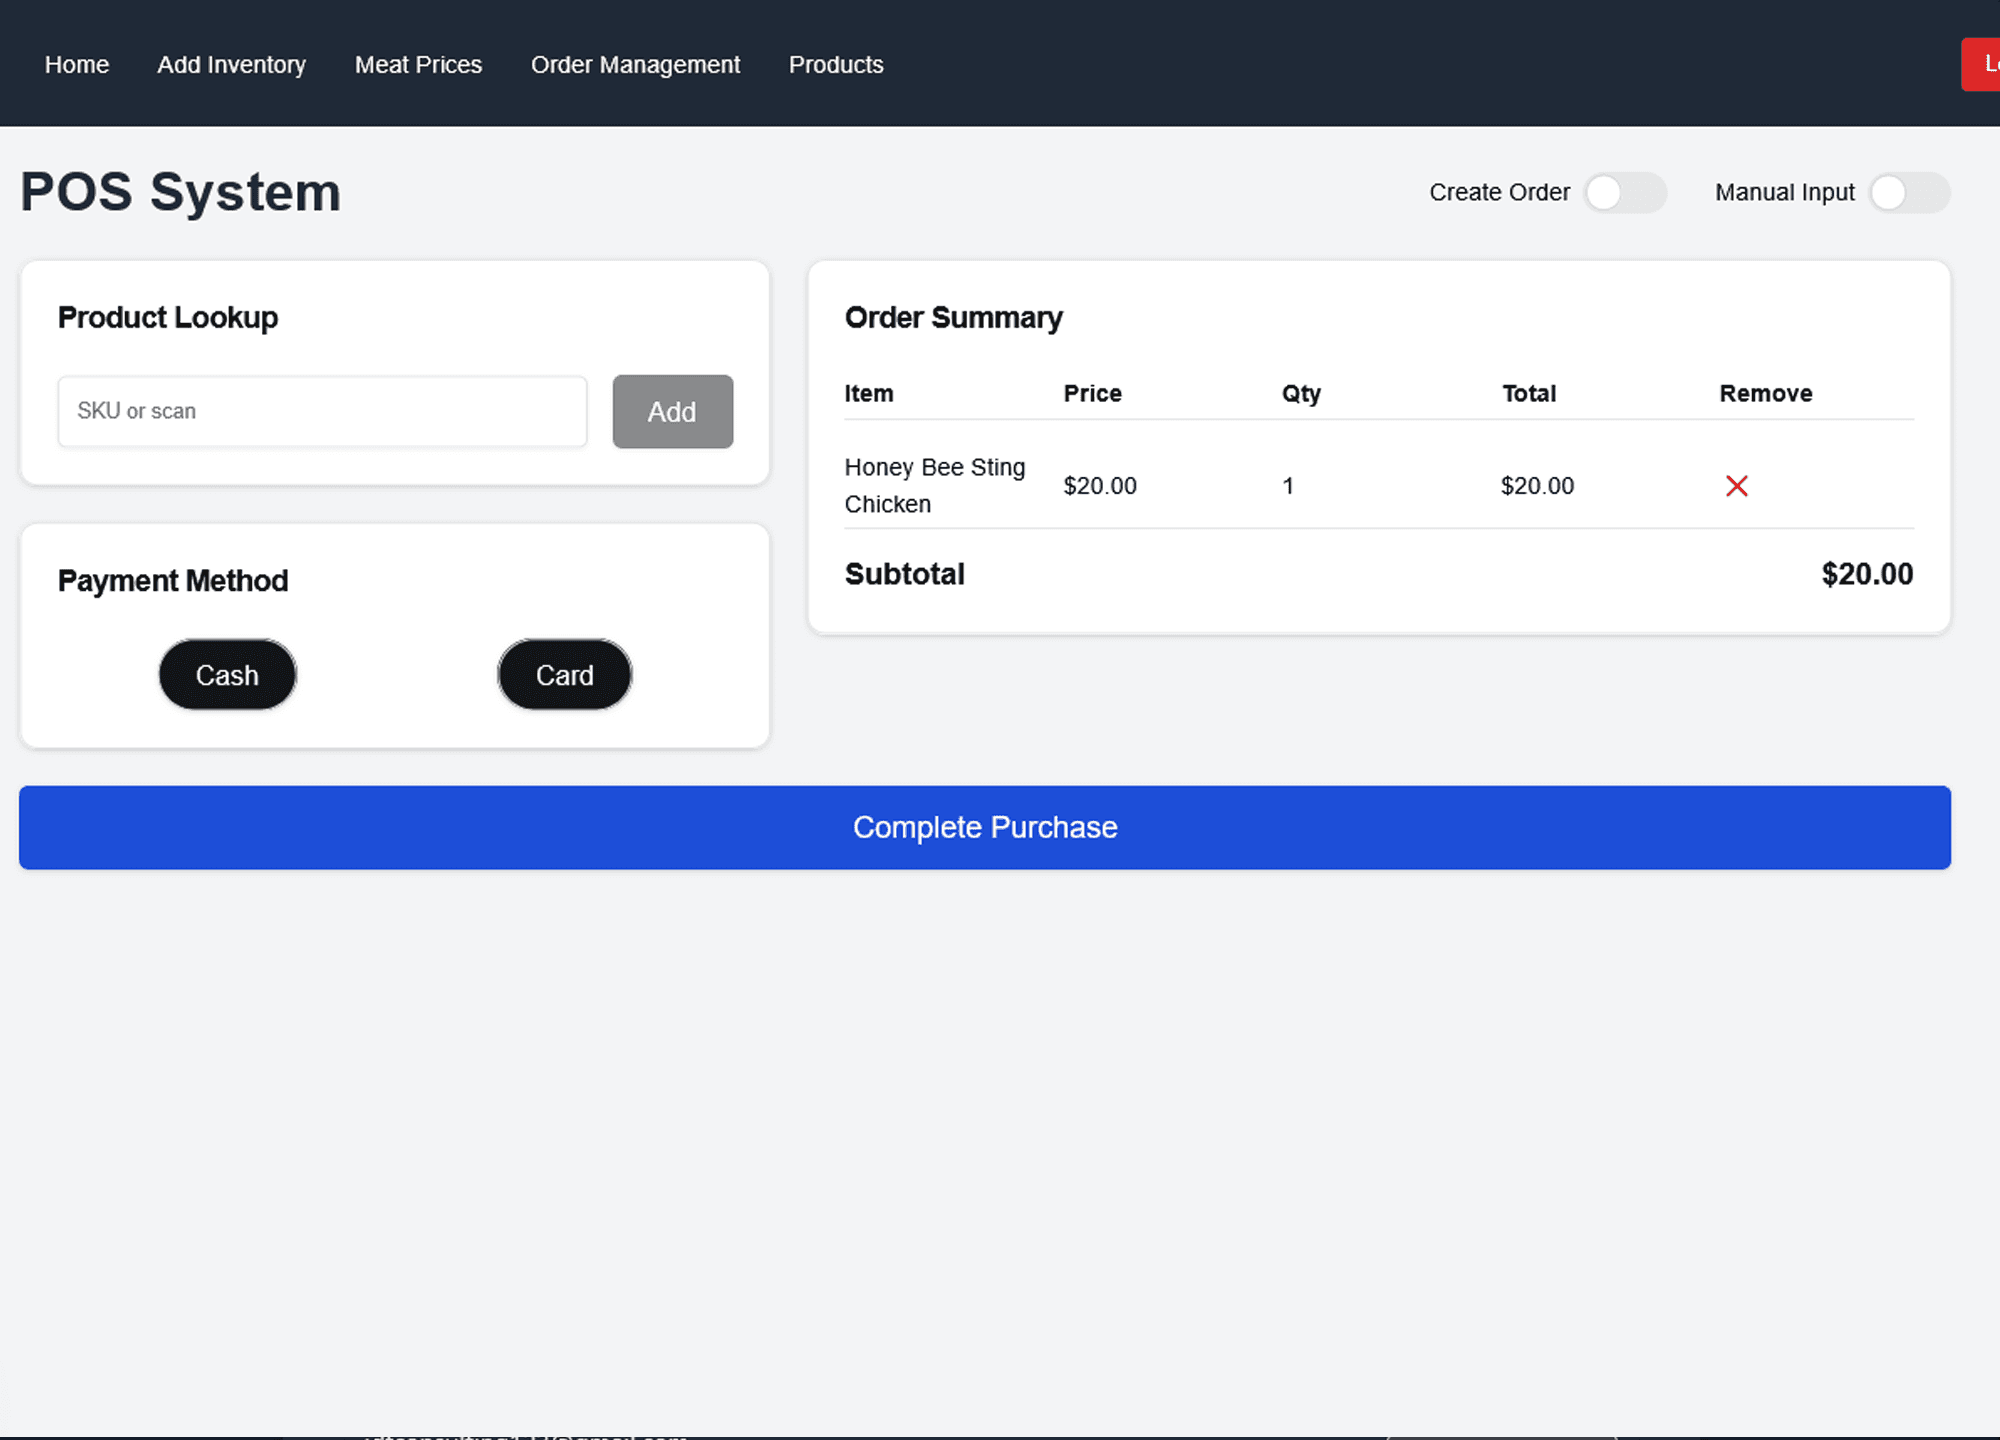The height and width of the screenshot is (1440, 2000).
Task: Click the Complete Purchase button
Action: [984, 827]
